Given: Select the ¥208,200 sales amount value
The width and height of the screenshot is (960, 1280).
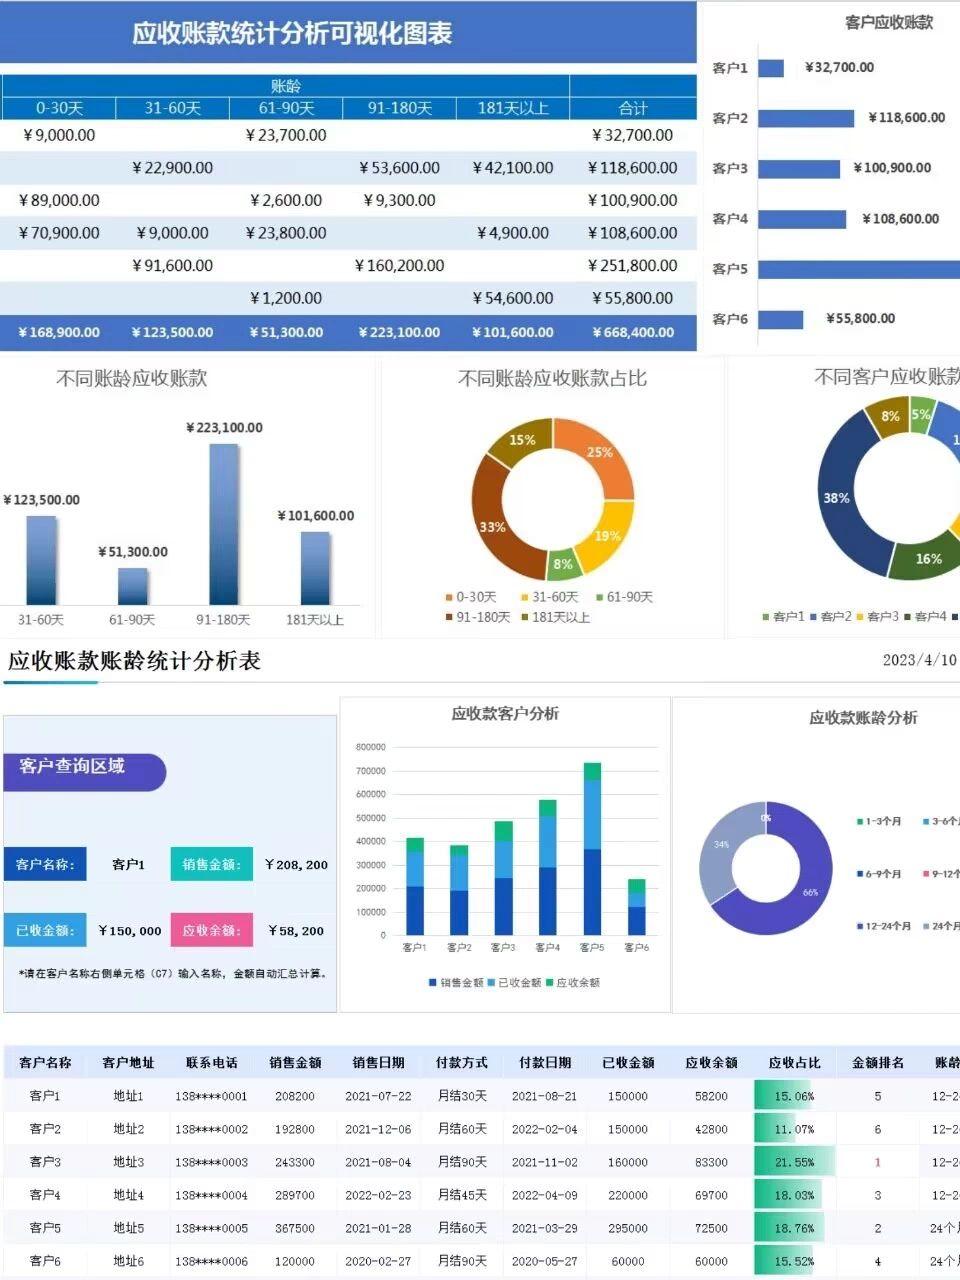Looking at the screenshot, I should pyautogui.click(x=296, y=864).
